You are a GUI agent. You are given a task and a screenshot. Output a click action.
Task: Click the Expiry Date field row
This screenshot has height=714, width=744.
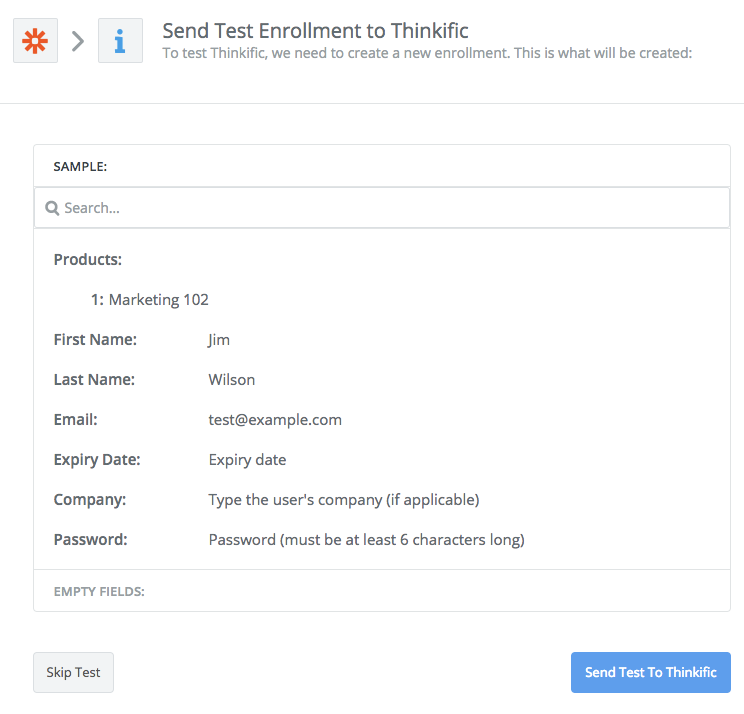(382, 460)
